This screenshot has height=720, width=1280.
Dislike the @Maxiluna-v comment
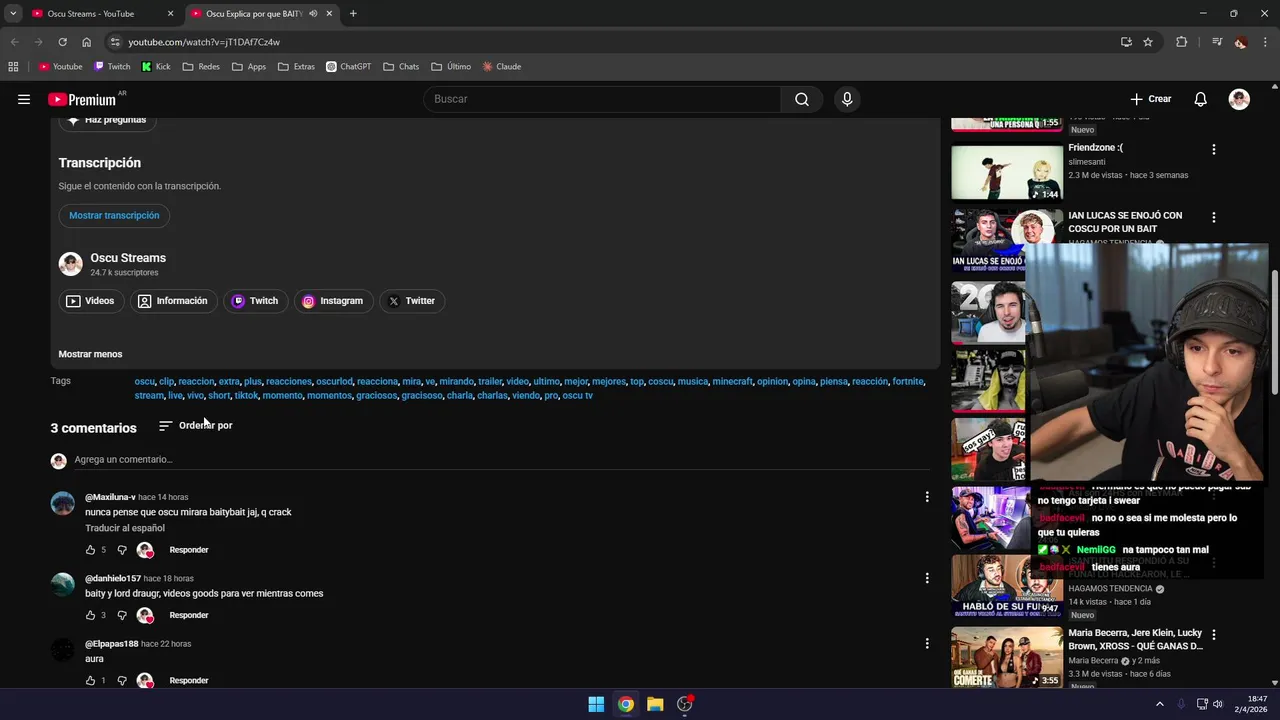point(122,550)
